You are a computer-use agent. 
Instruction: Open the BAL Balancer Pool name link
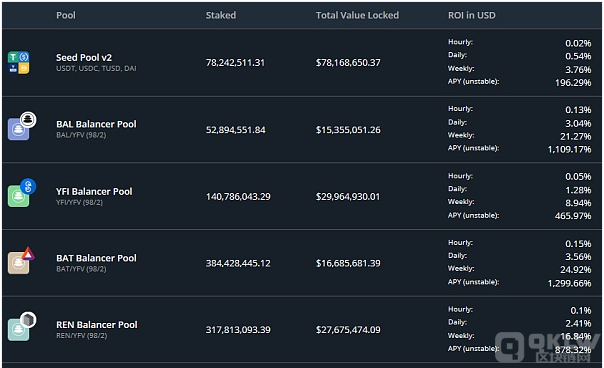pos(96,124)
